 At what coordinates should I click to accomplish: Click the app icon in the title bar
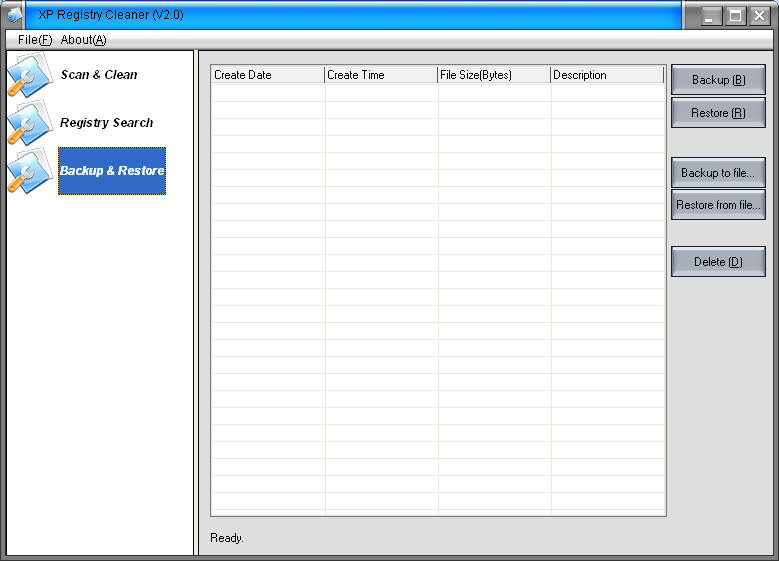[14, 15]
